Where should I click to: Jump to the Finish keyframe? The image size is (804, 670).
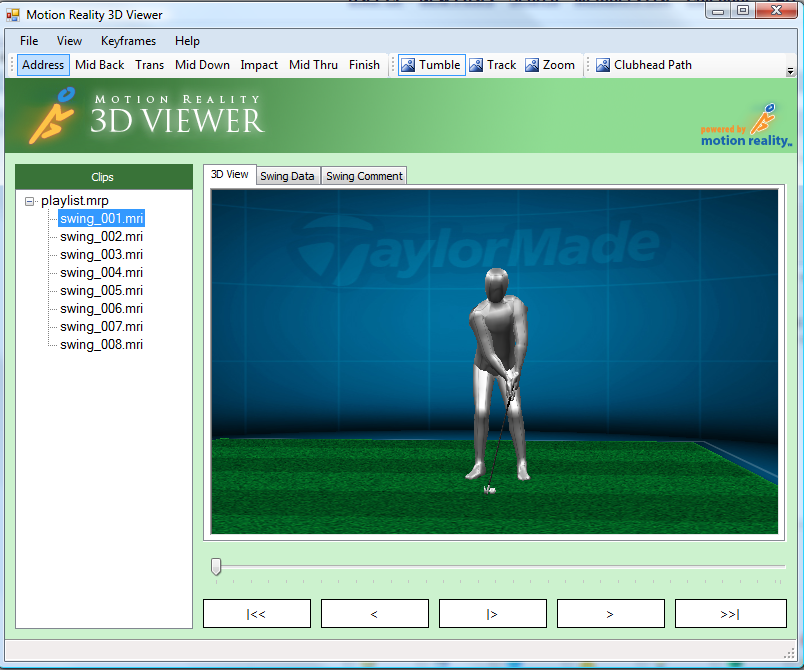click(x=365, y=65)
